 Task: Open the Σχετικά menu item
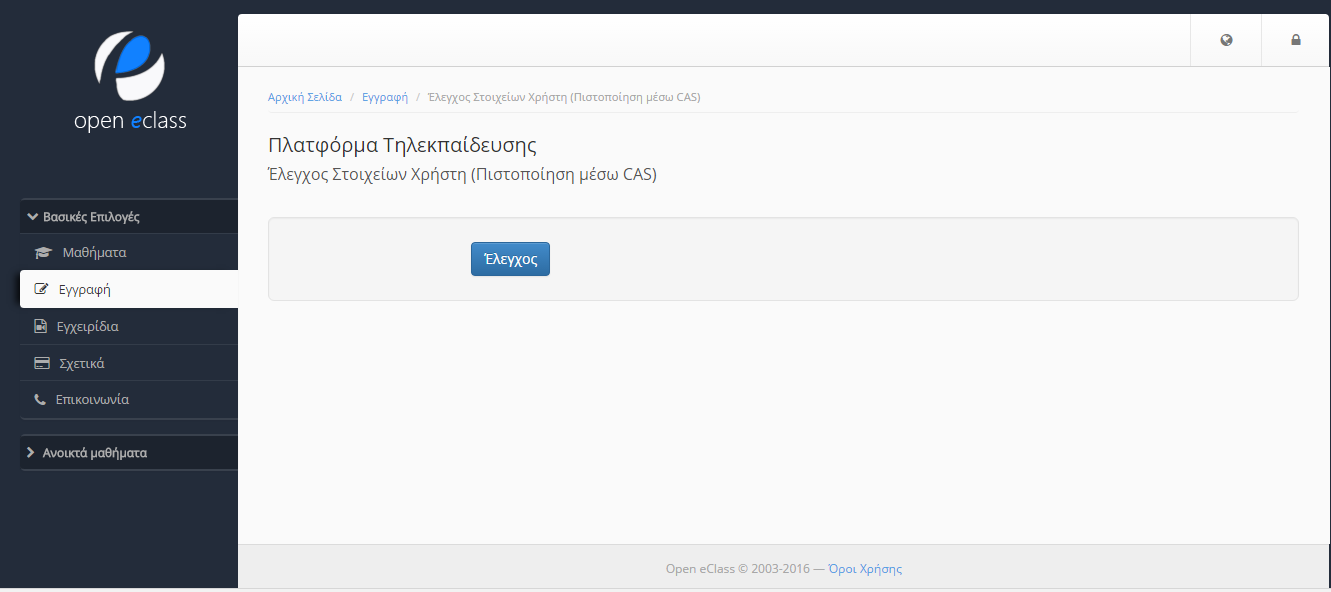coord(129,363)
